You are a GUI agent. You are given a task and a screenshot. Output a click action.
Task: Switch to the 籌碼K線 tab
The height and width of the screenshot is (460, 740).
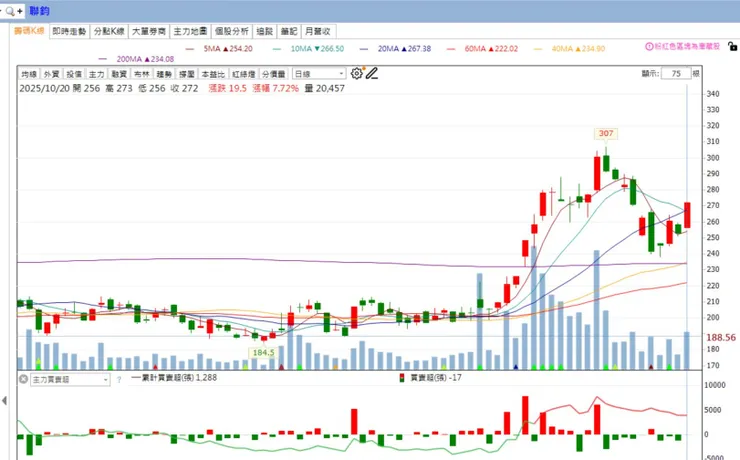point(29,31)
